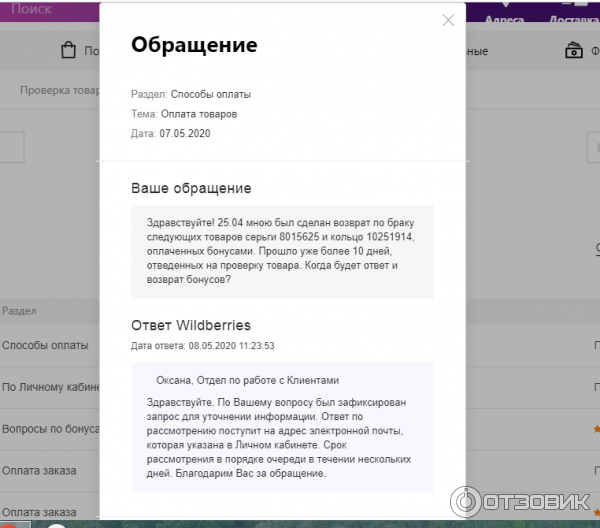Click the Раздел: Способы оплаты line in dialog
Viewport: 600px width, 528px height.
191,94
